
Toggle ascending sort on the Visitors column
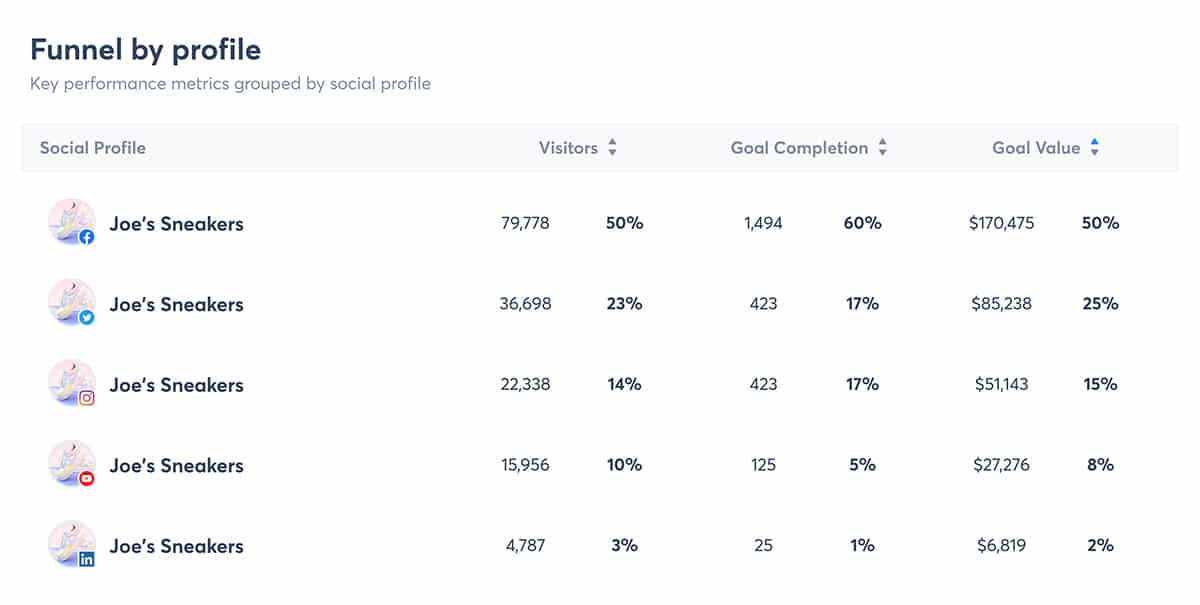pos(612,142)
